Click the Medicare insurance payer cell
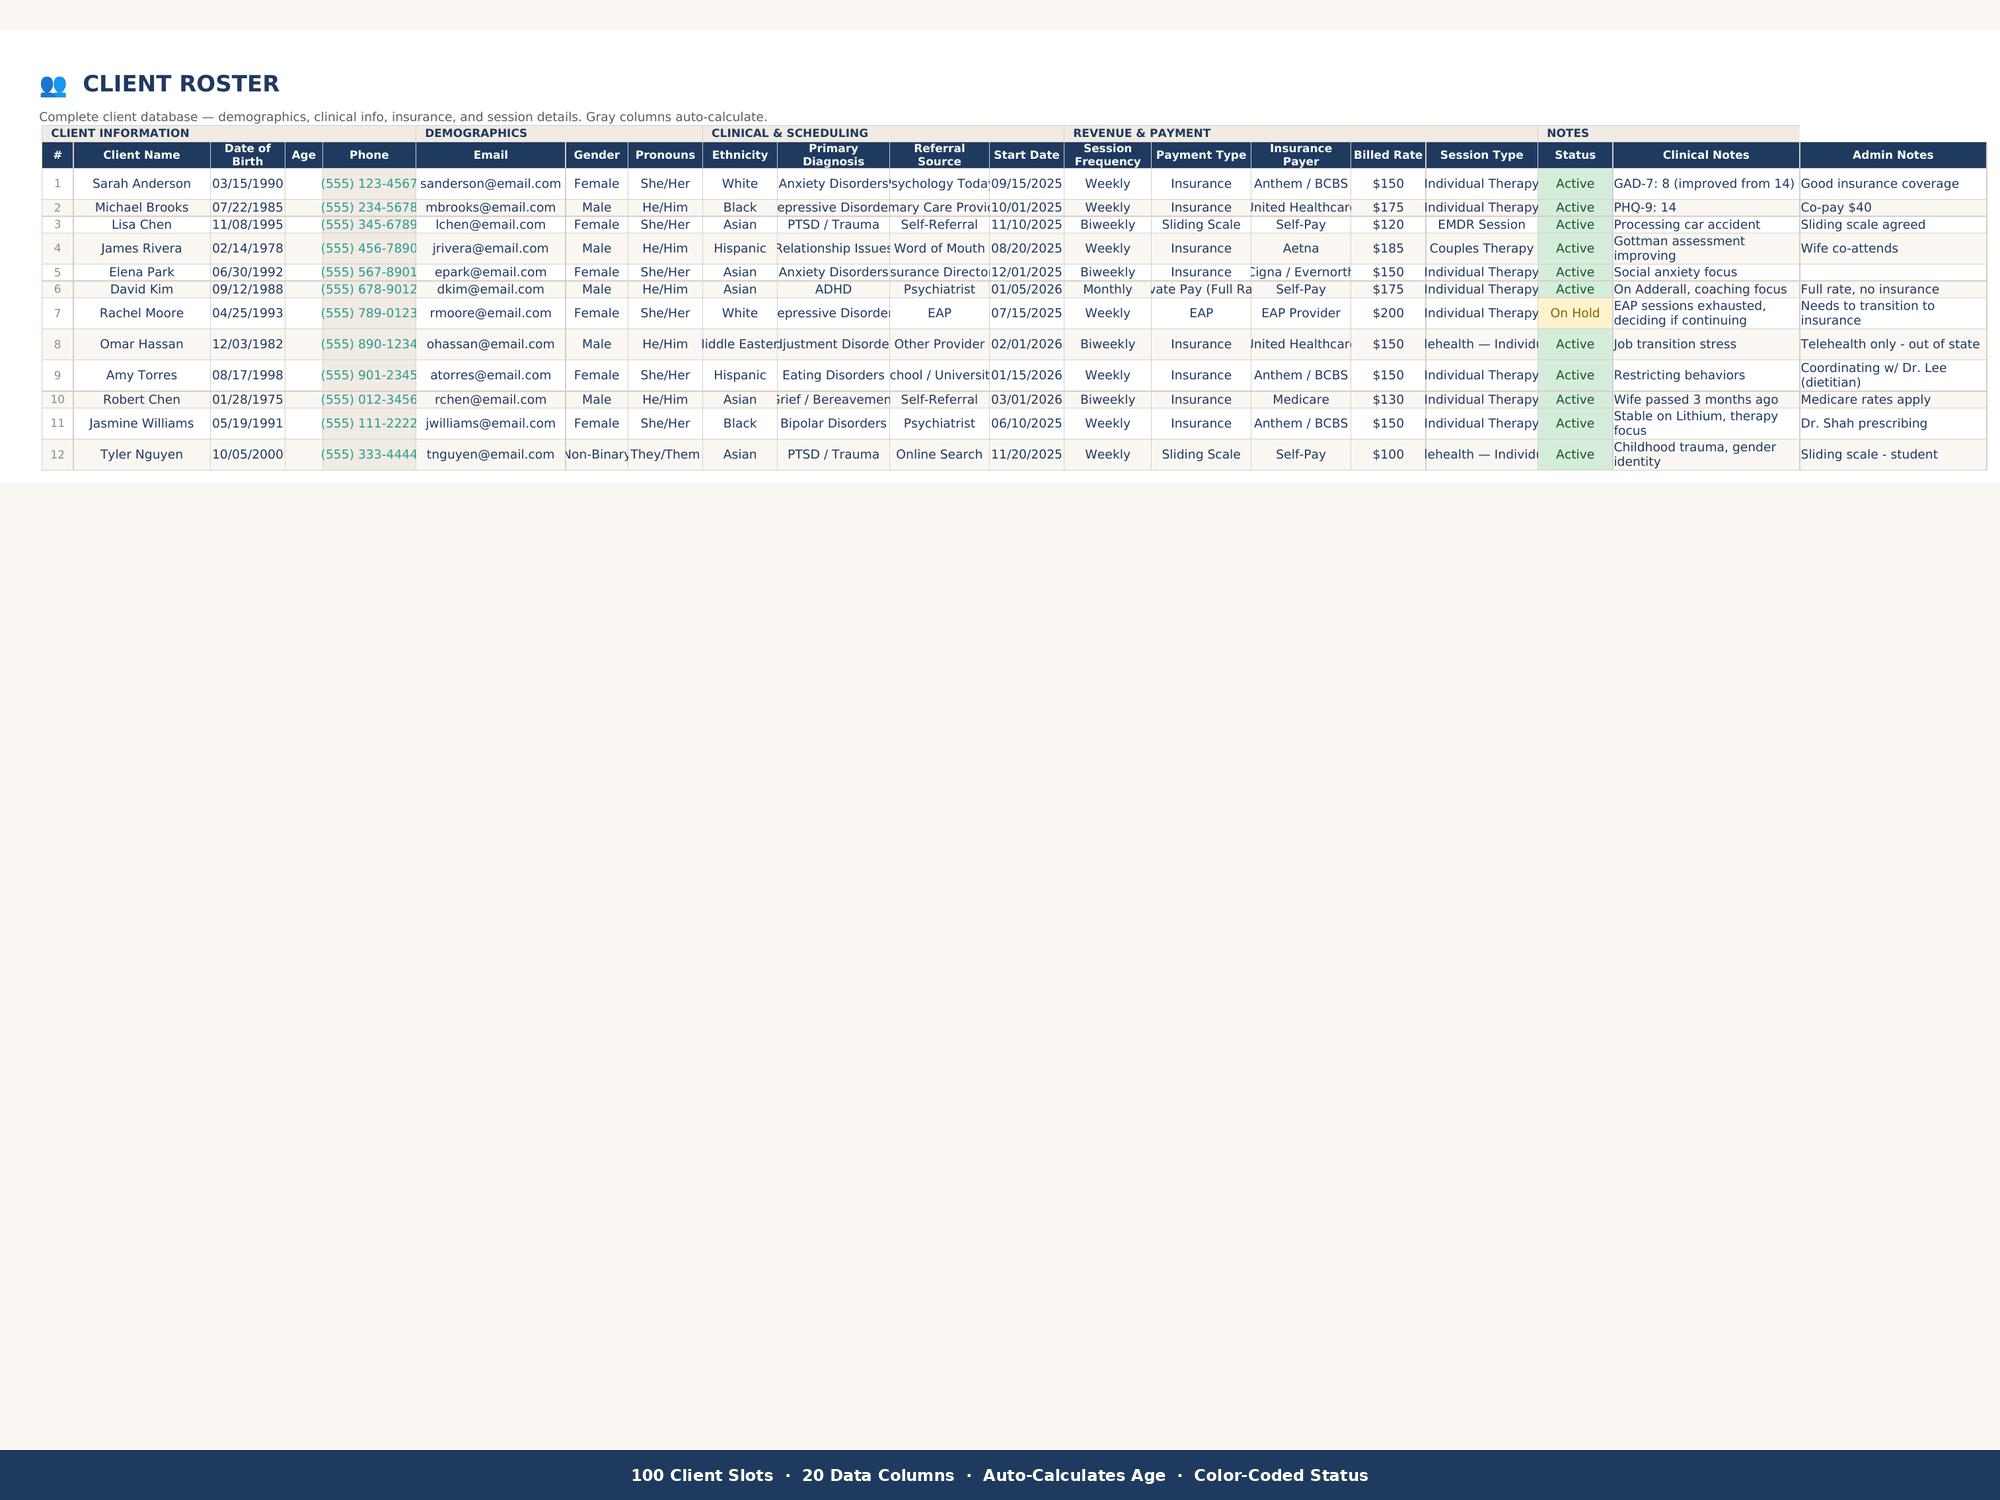This screenshot has height=1500, width=2000. [1300, 400]
